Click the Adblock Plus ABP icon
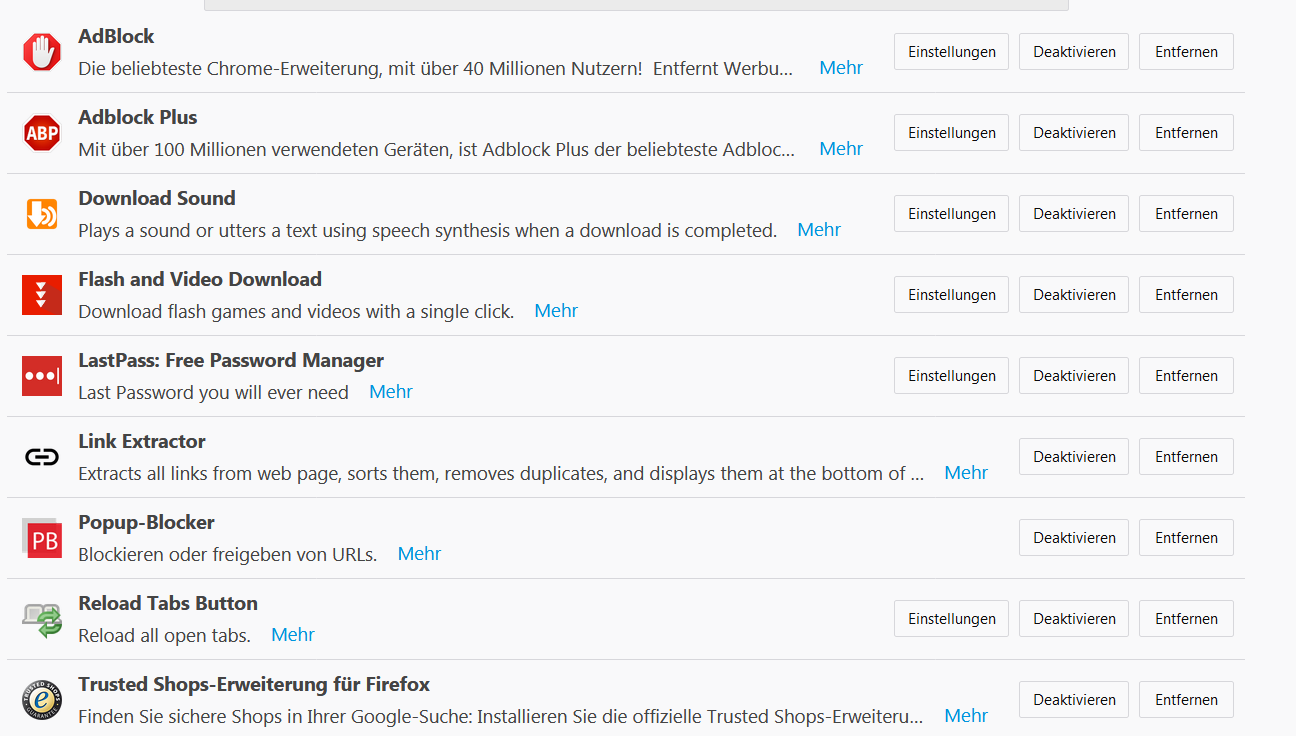Image resolution: width=1296 pixels, height=736 pixels. coord(42,133)
